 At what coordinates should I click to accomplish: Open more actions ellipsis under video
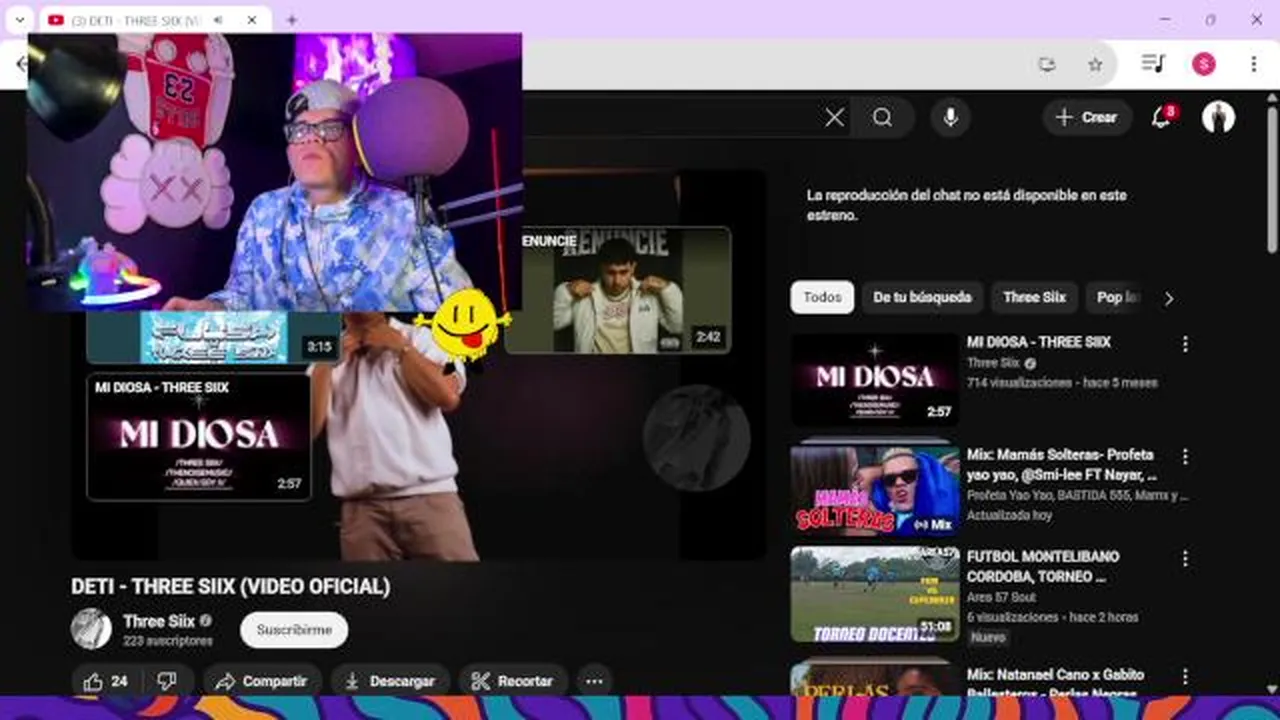pyautogui.click(x=594, y=681)
